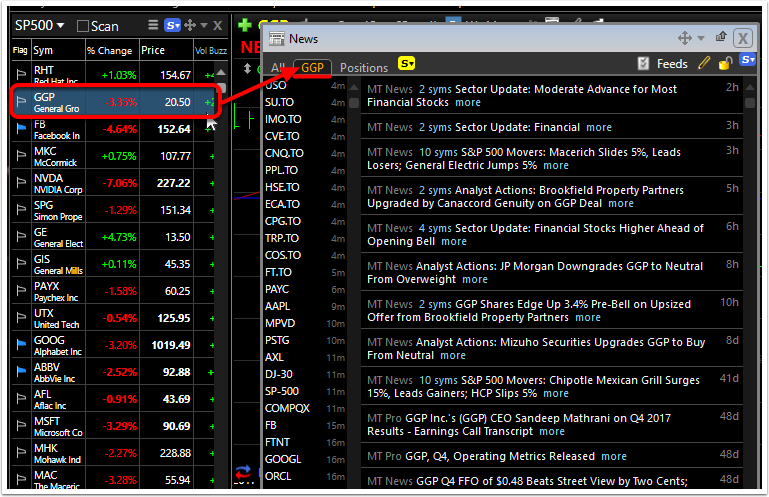Screen dimensions: 769x497
Task: Open more link for Operating Metrics Released
Action: click(x=614, y=456)
